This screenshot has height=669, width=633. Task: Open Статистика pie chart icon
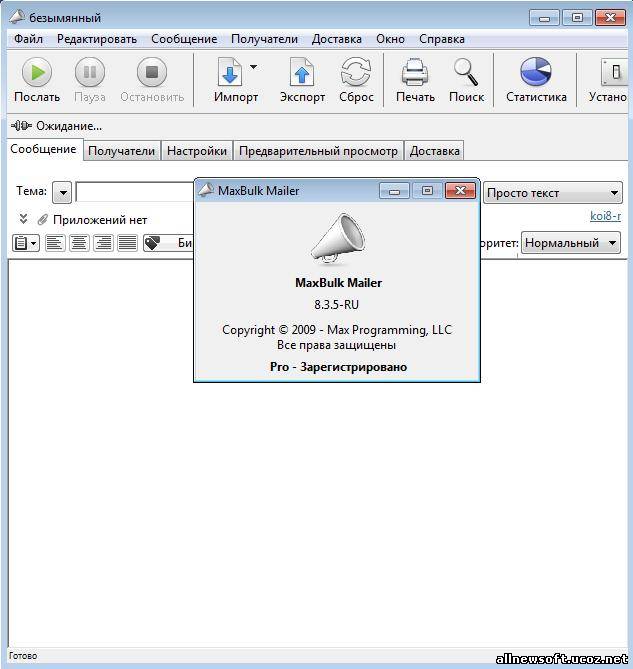(536, 72)
